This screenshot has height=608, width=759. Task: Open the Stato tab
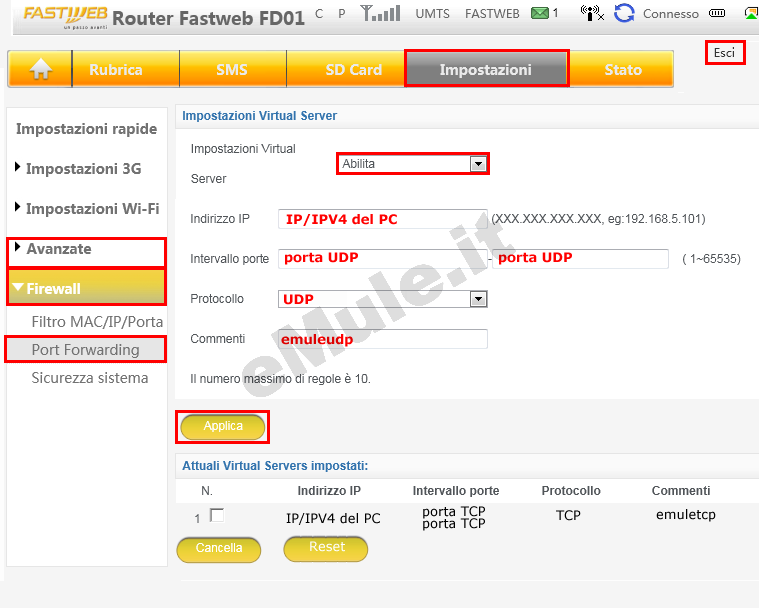[622, 69]
